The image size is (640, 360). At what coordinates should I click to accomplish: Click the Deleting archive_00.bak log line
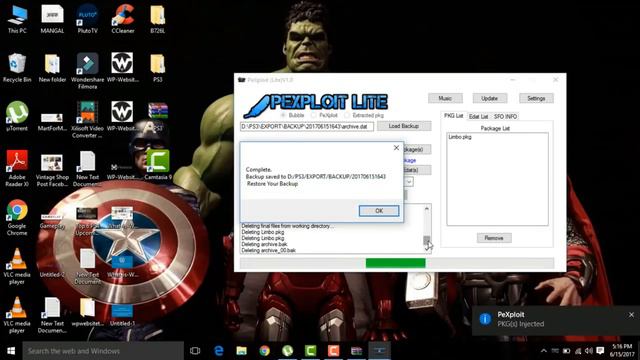[x=269, y=250]
